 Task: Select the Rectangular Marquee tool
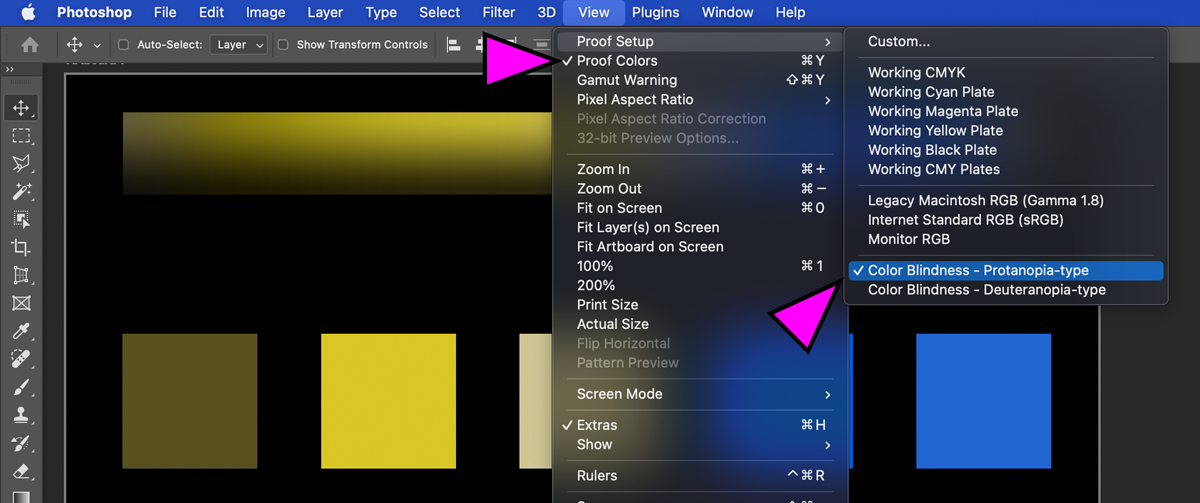coord(21,136)
